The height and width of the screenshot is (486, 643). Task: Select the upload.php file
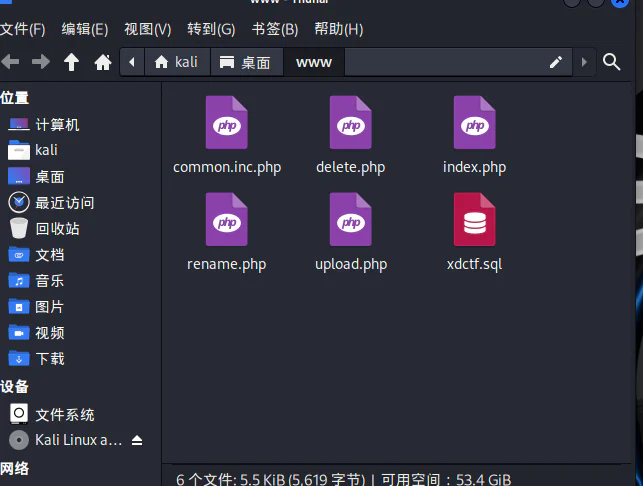[351, 232]
